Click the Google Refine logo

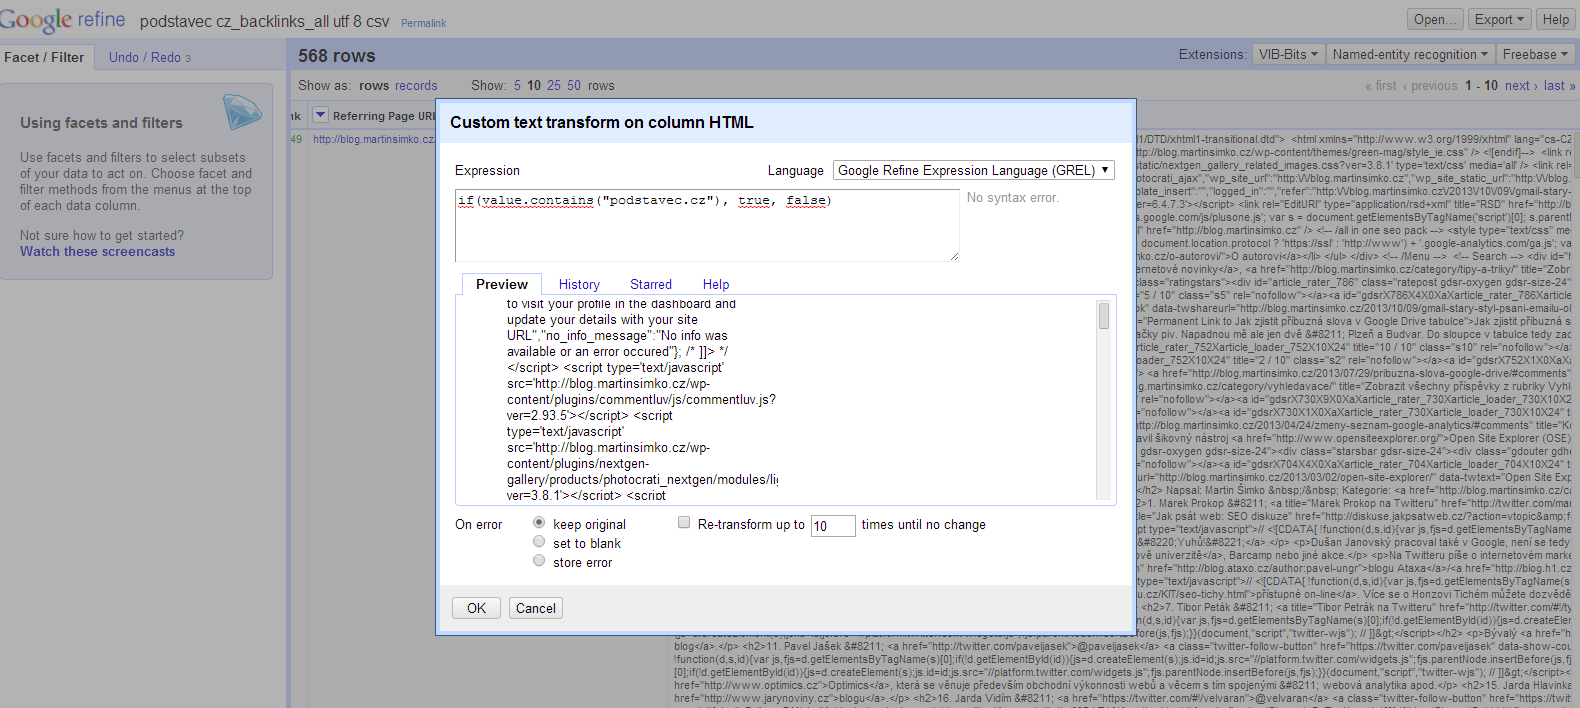click(63, 19)
